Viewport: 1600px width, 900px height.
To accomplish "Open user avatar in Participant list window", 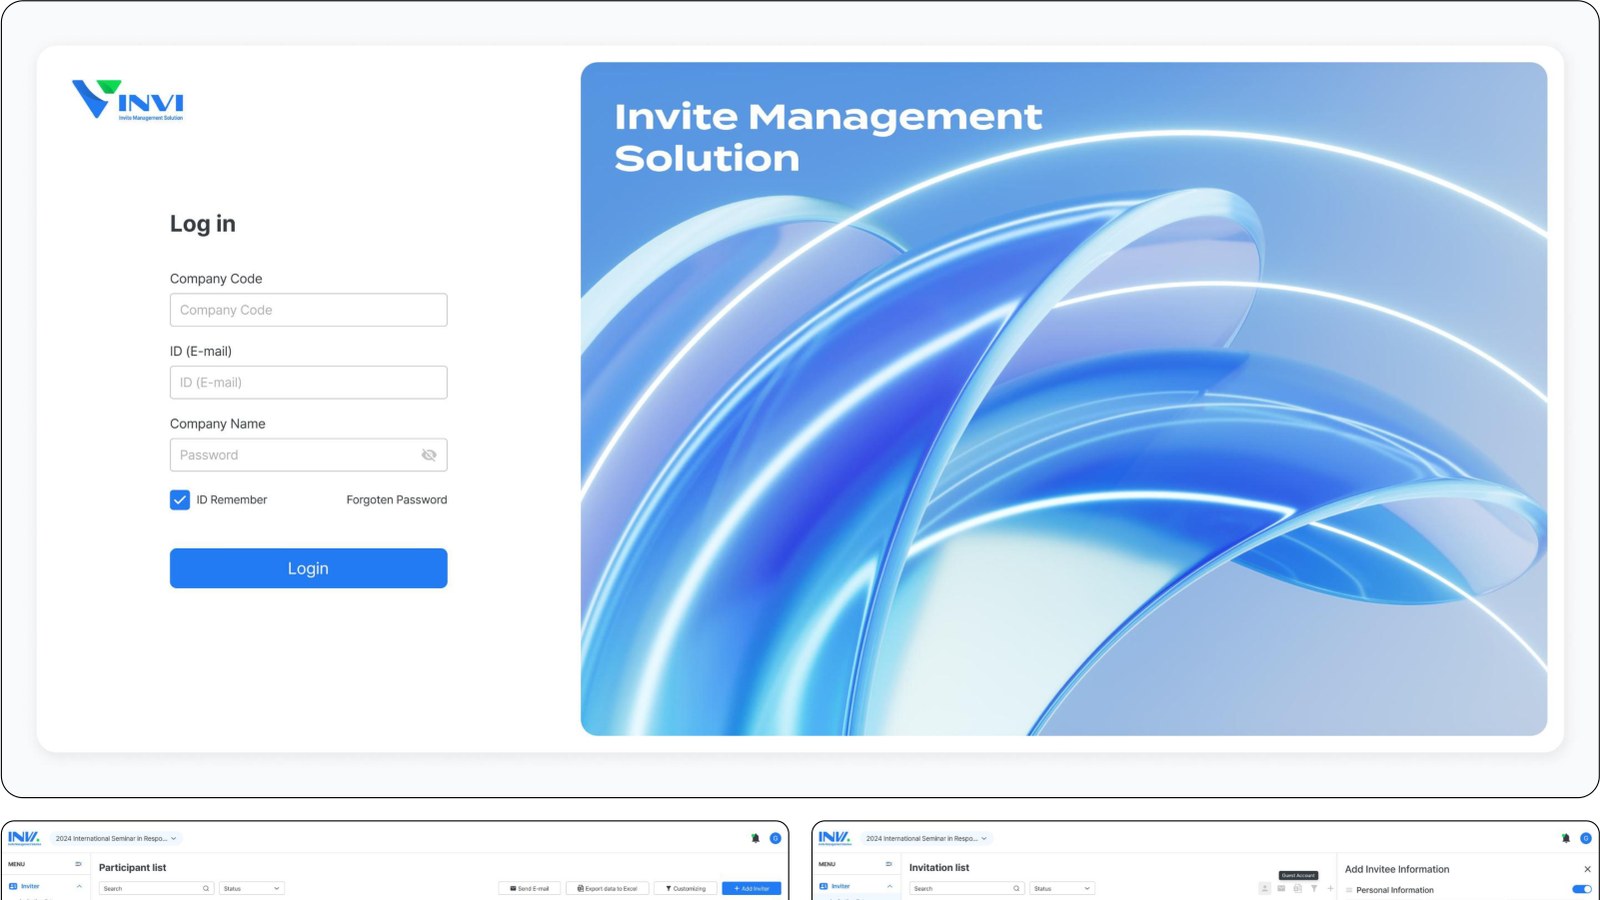I will click(775, 838).
